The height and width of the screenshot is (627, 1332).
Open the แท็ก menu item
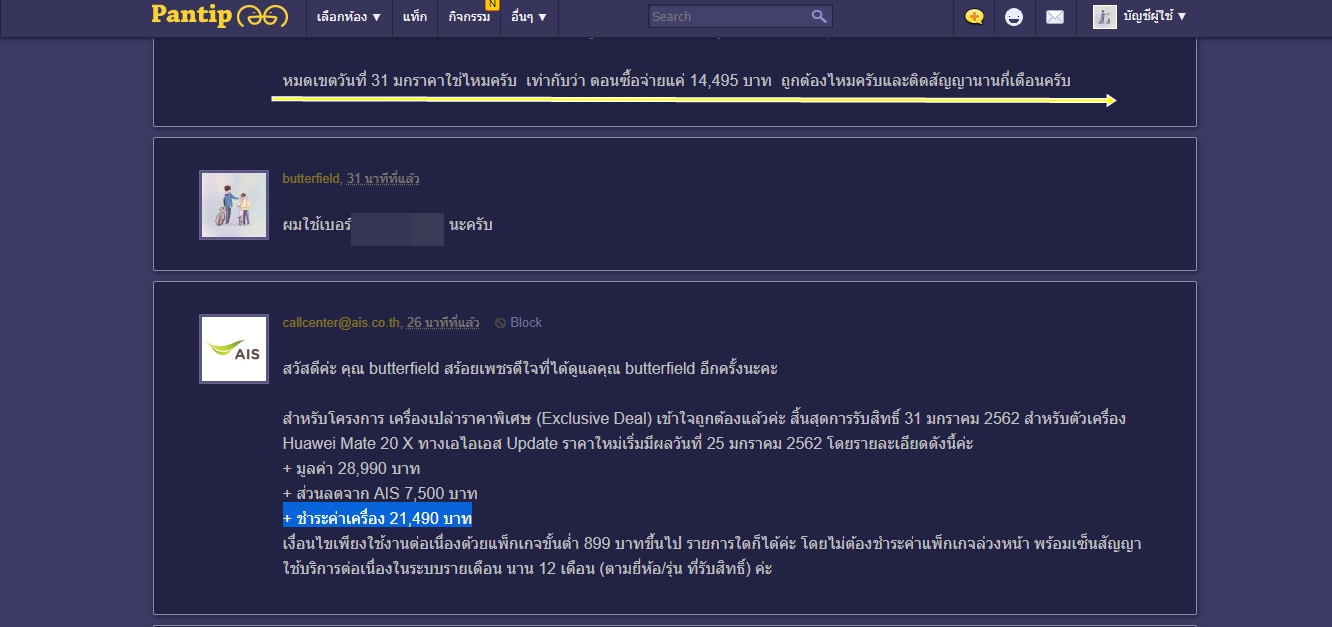(x=414, y=17)
